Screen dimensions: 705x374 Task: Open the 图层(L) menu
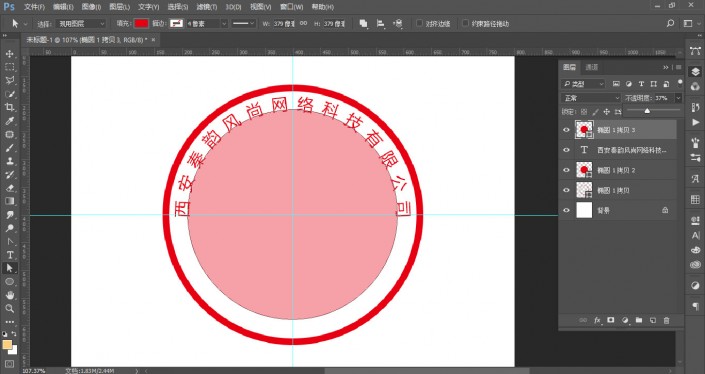(x=120, y=7)
